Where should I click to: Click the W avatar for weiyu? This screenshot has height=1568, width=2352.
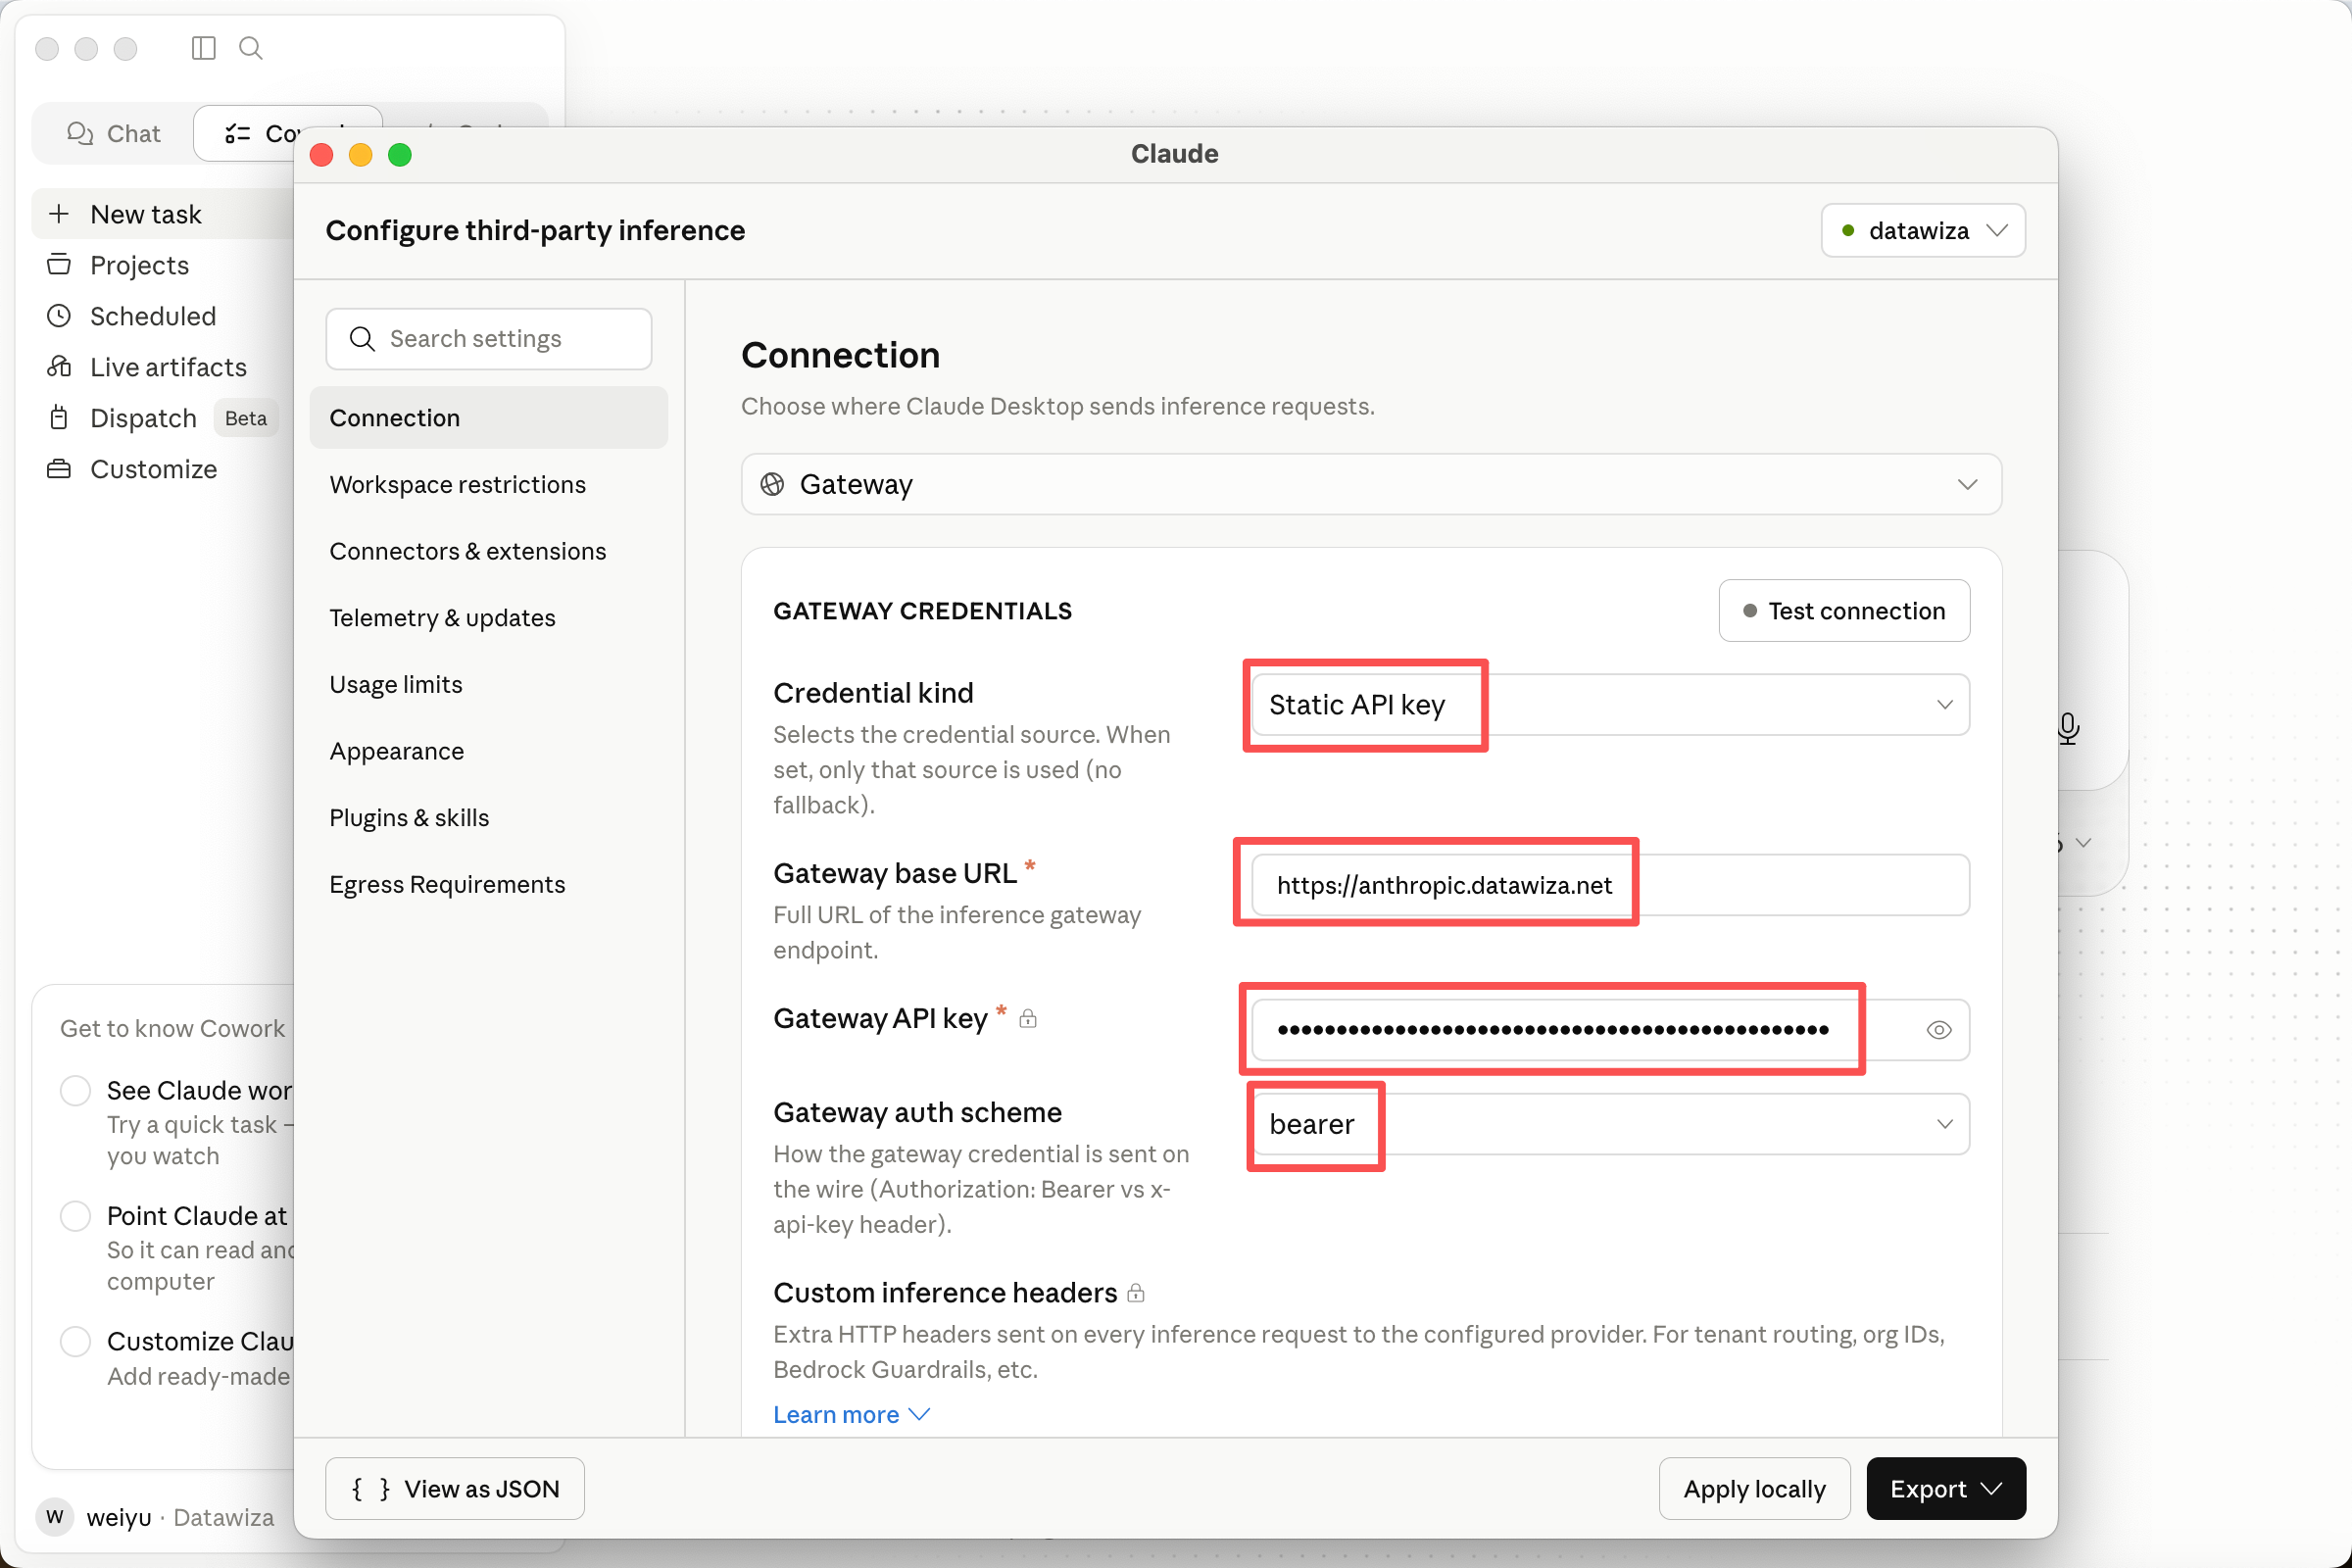[x=55, y=1517]
